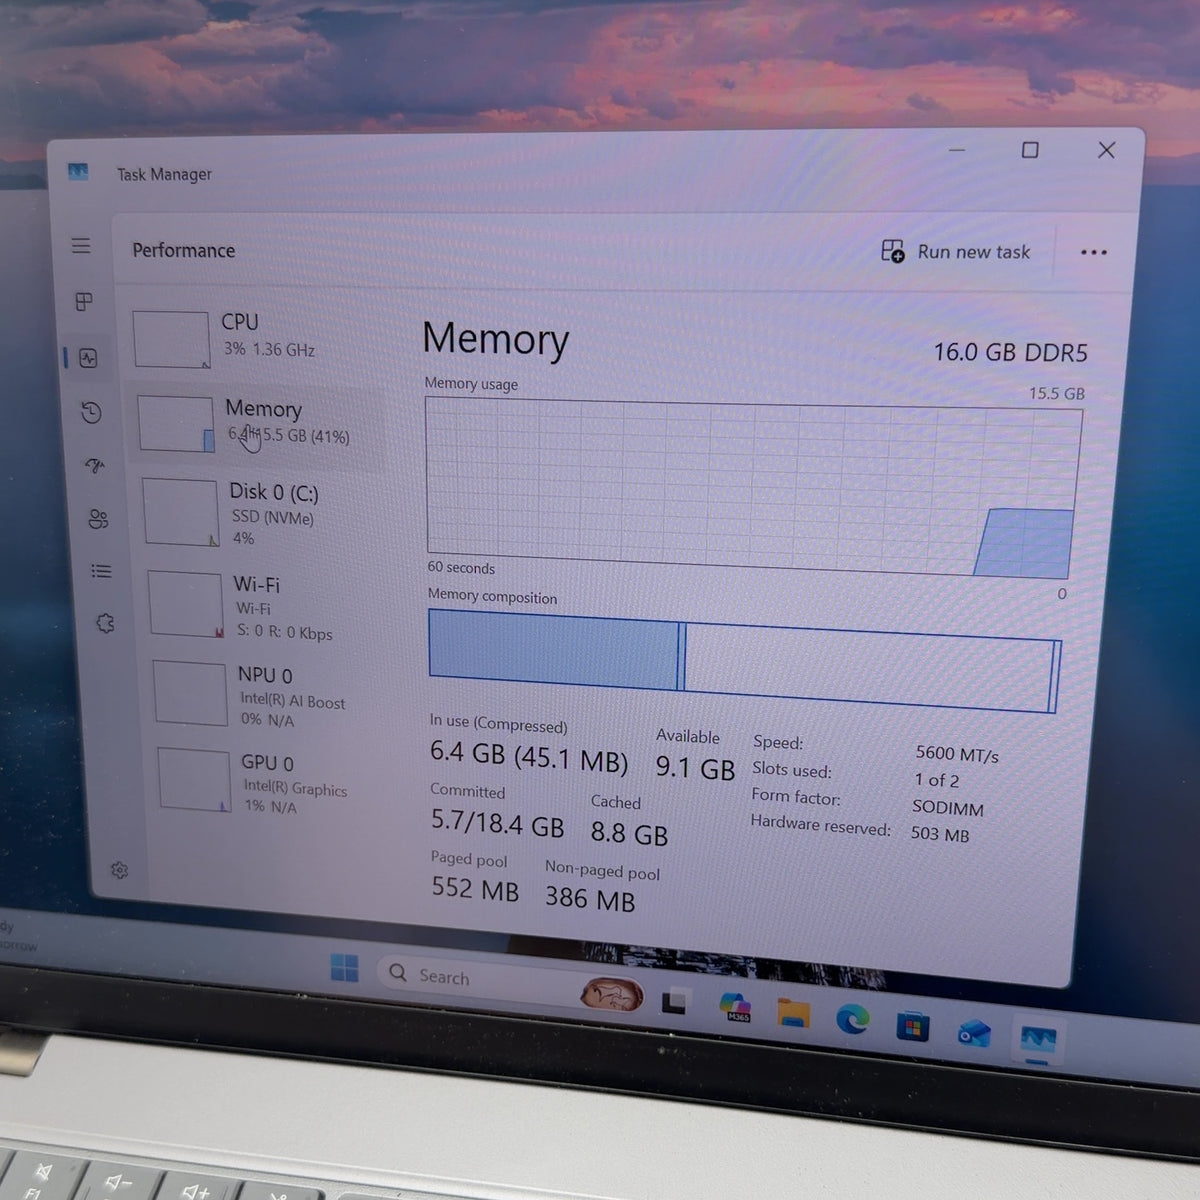Open Task Manager Settings gear
Image resolution: width=1200 pixels, height=1200 pixels.
click(120, 871)
